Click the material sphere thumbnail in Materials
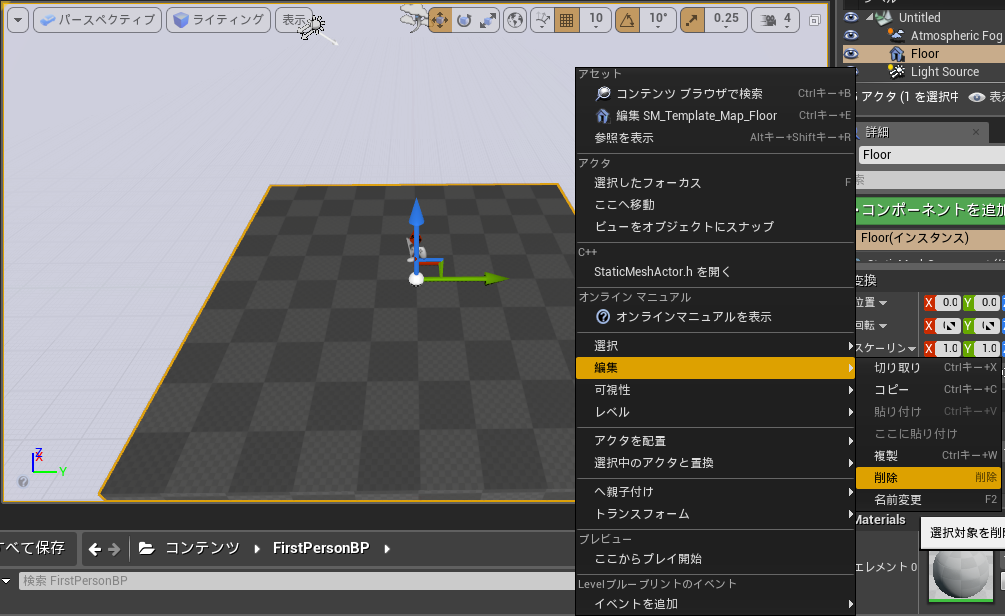The height and width of the screenshot is (616, 1005). coord(960,576)
